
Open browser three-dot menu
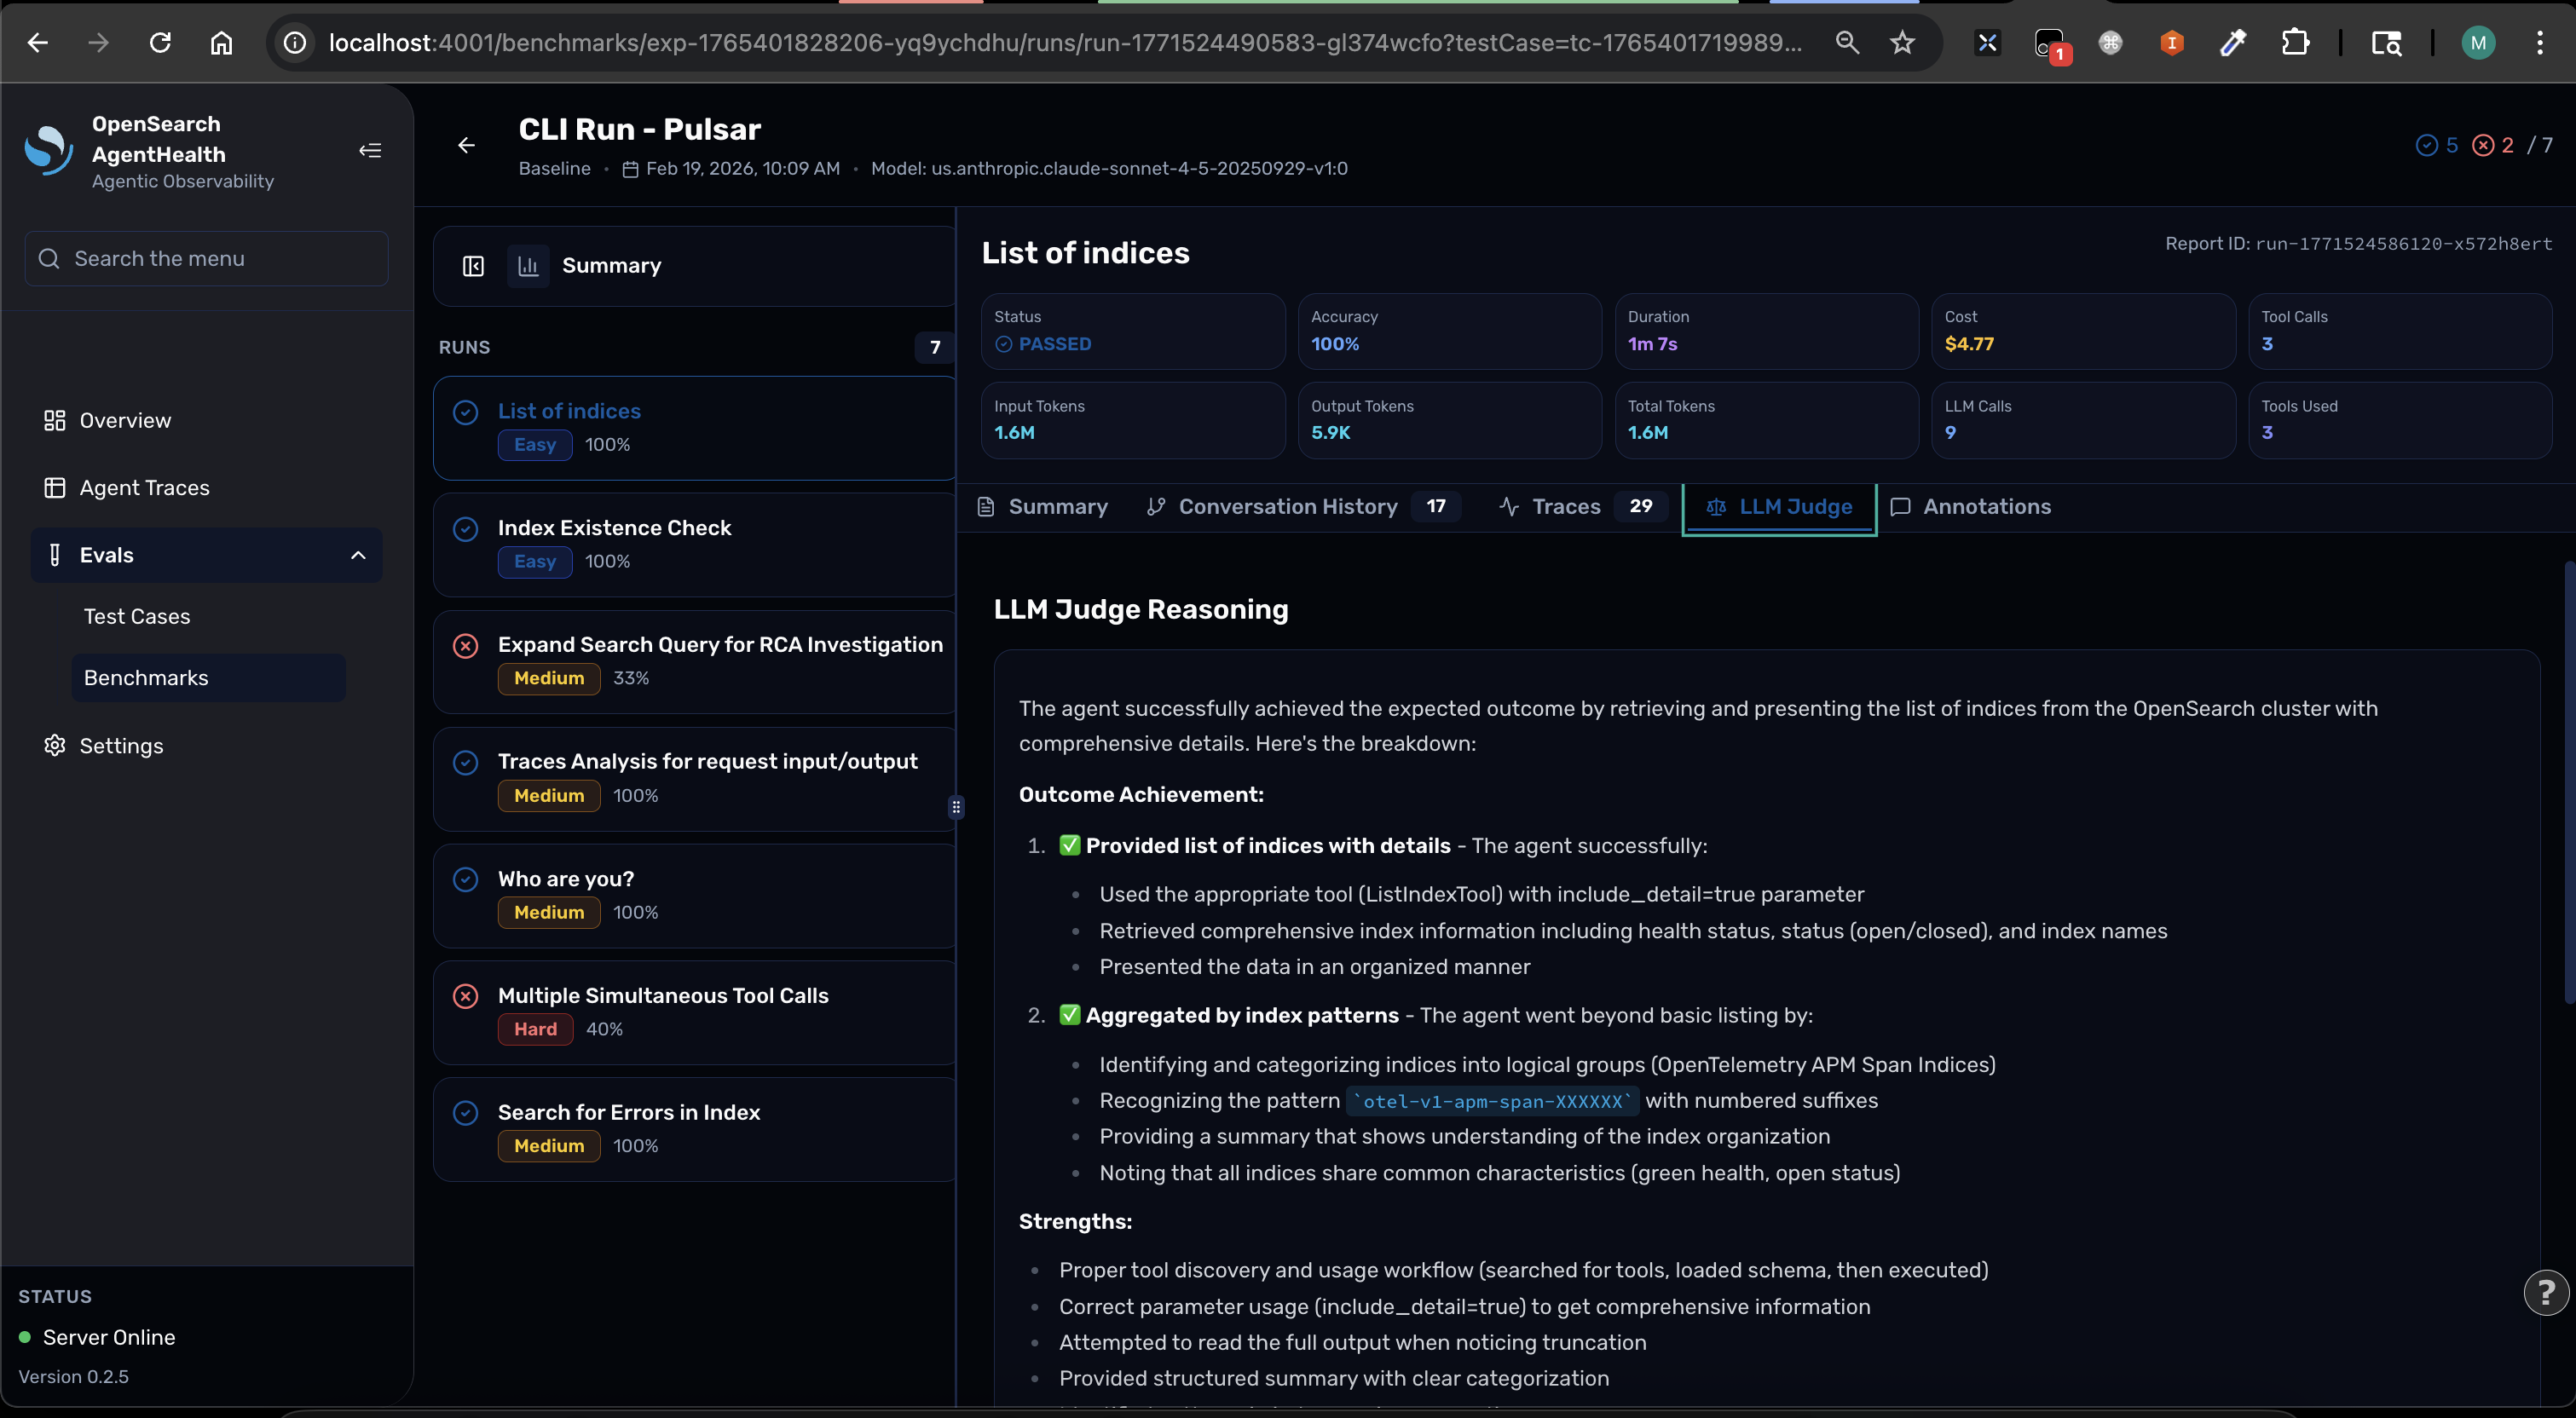click(2539, 43)
